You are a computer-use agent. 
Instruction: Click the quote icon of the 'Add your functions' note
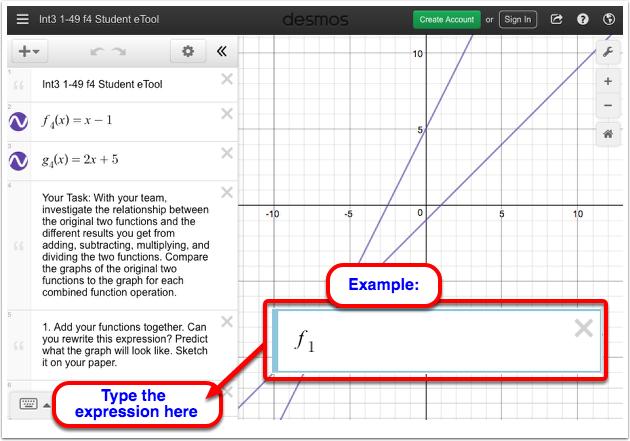[18, 345]
